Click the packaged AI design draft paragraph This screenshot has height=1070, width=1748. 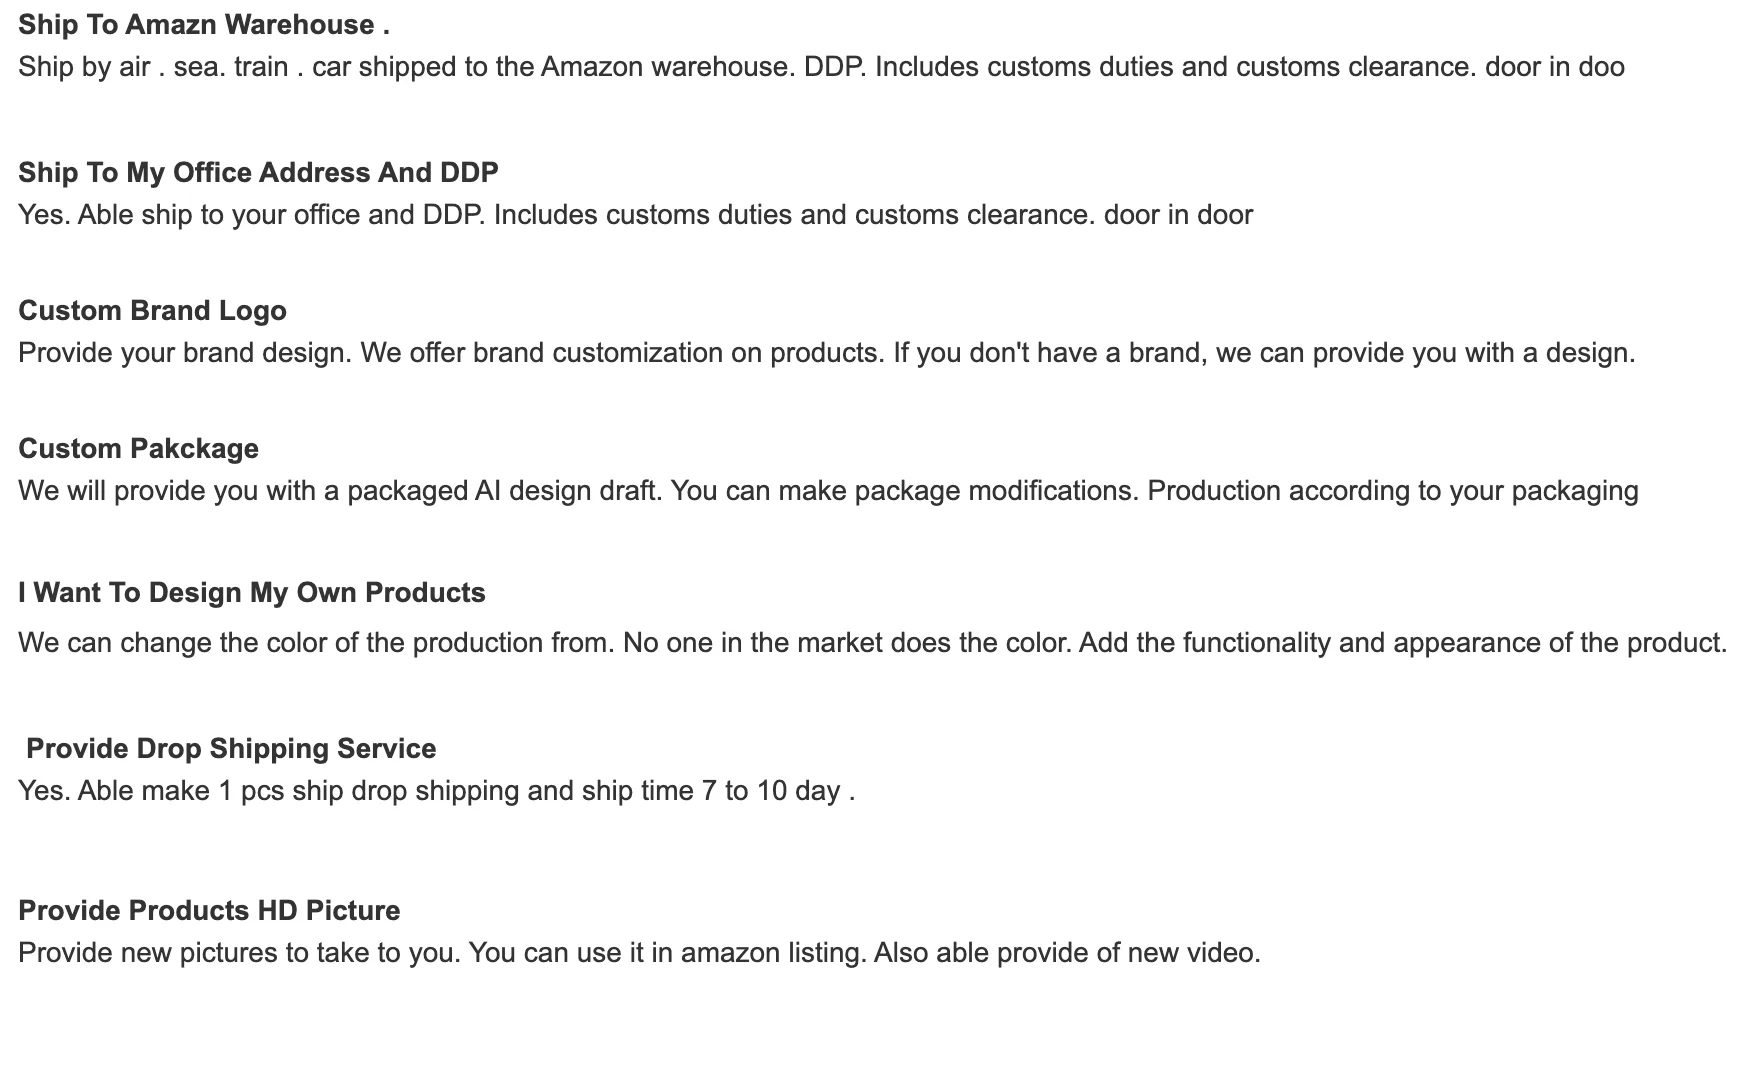pos(340,491)
